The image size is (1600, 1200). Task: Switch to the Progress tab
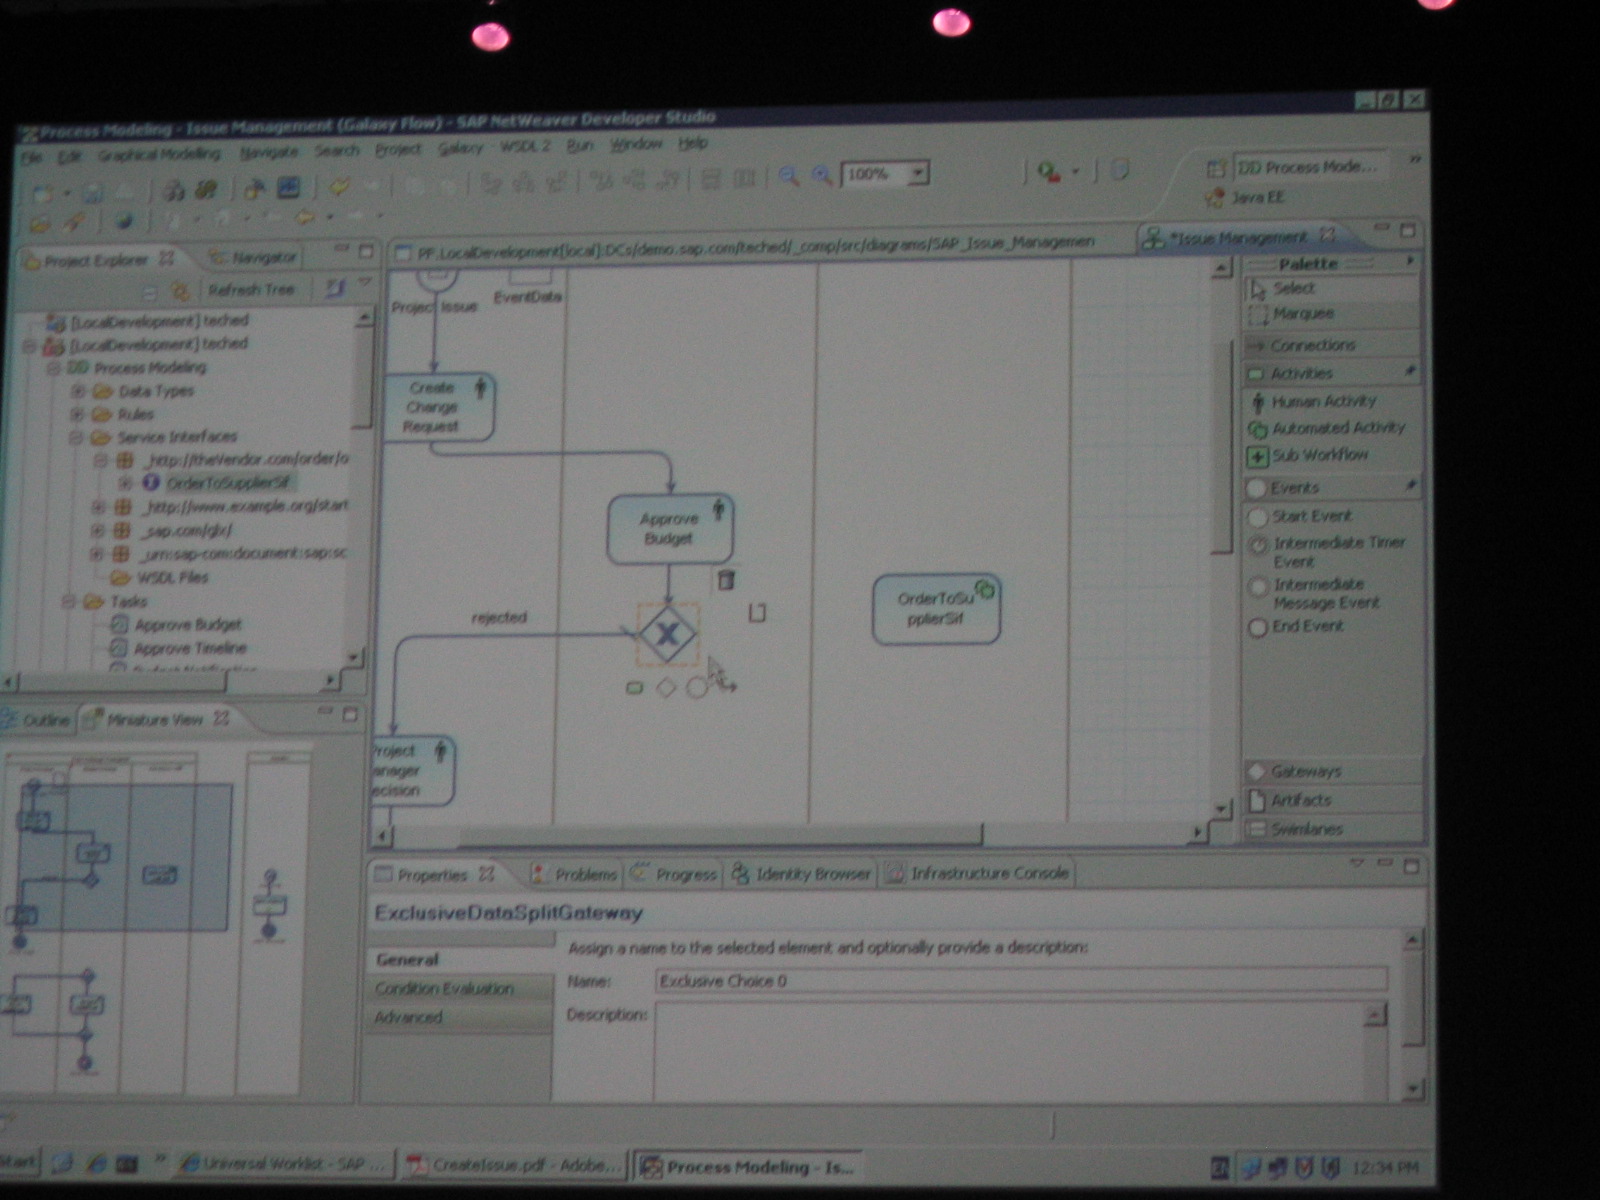click(674, 874)
